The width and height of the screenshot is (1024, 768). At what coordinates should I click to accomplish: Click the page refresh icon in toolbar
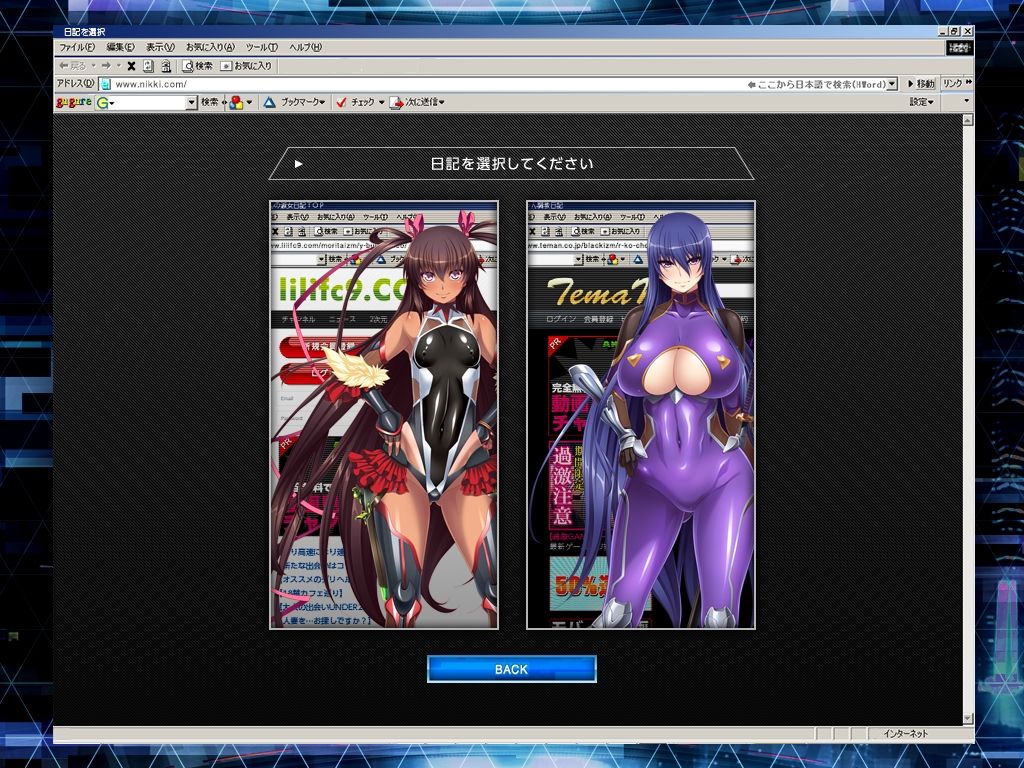148,66
